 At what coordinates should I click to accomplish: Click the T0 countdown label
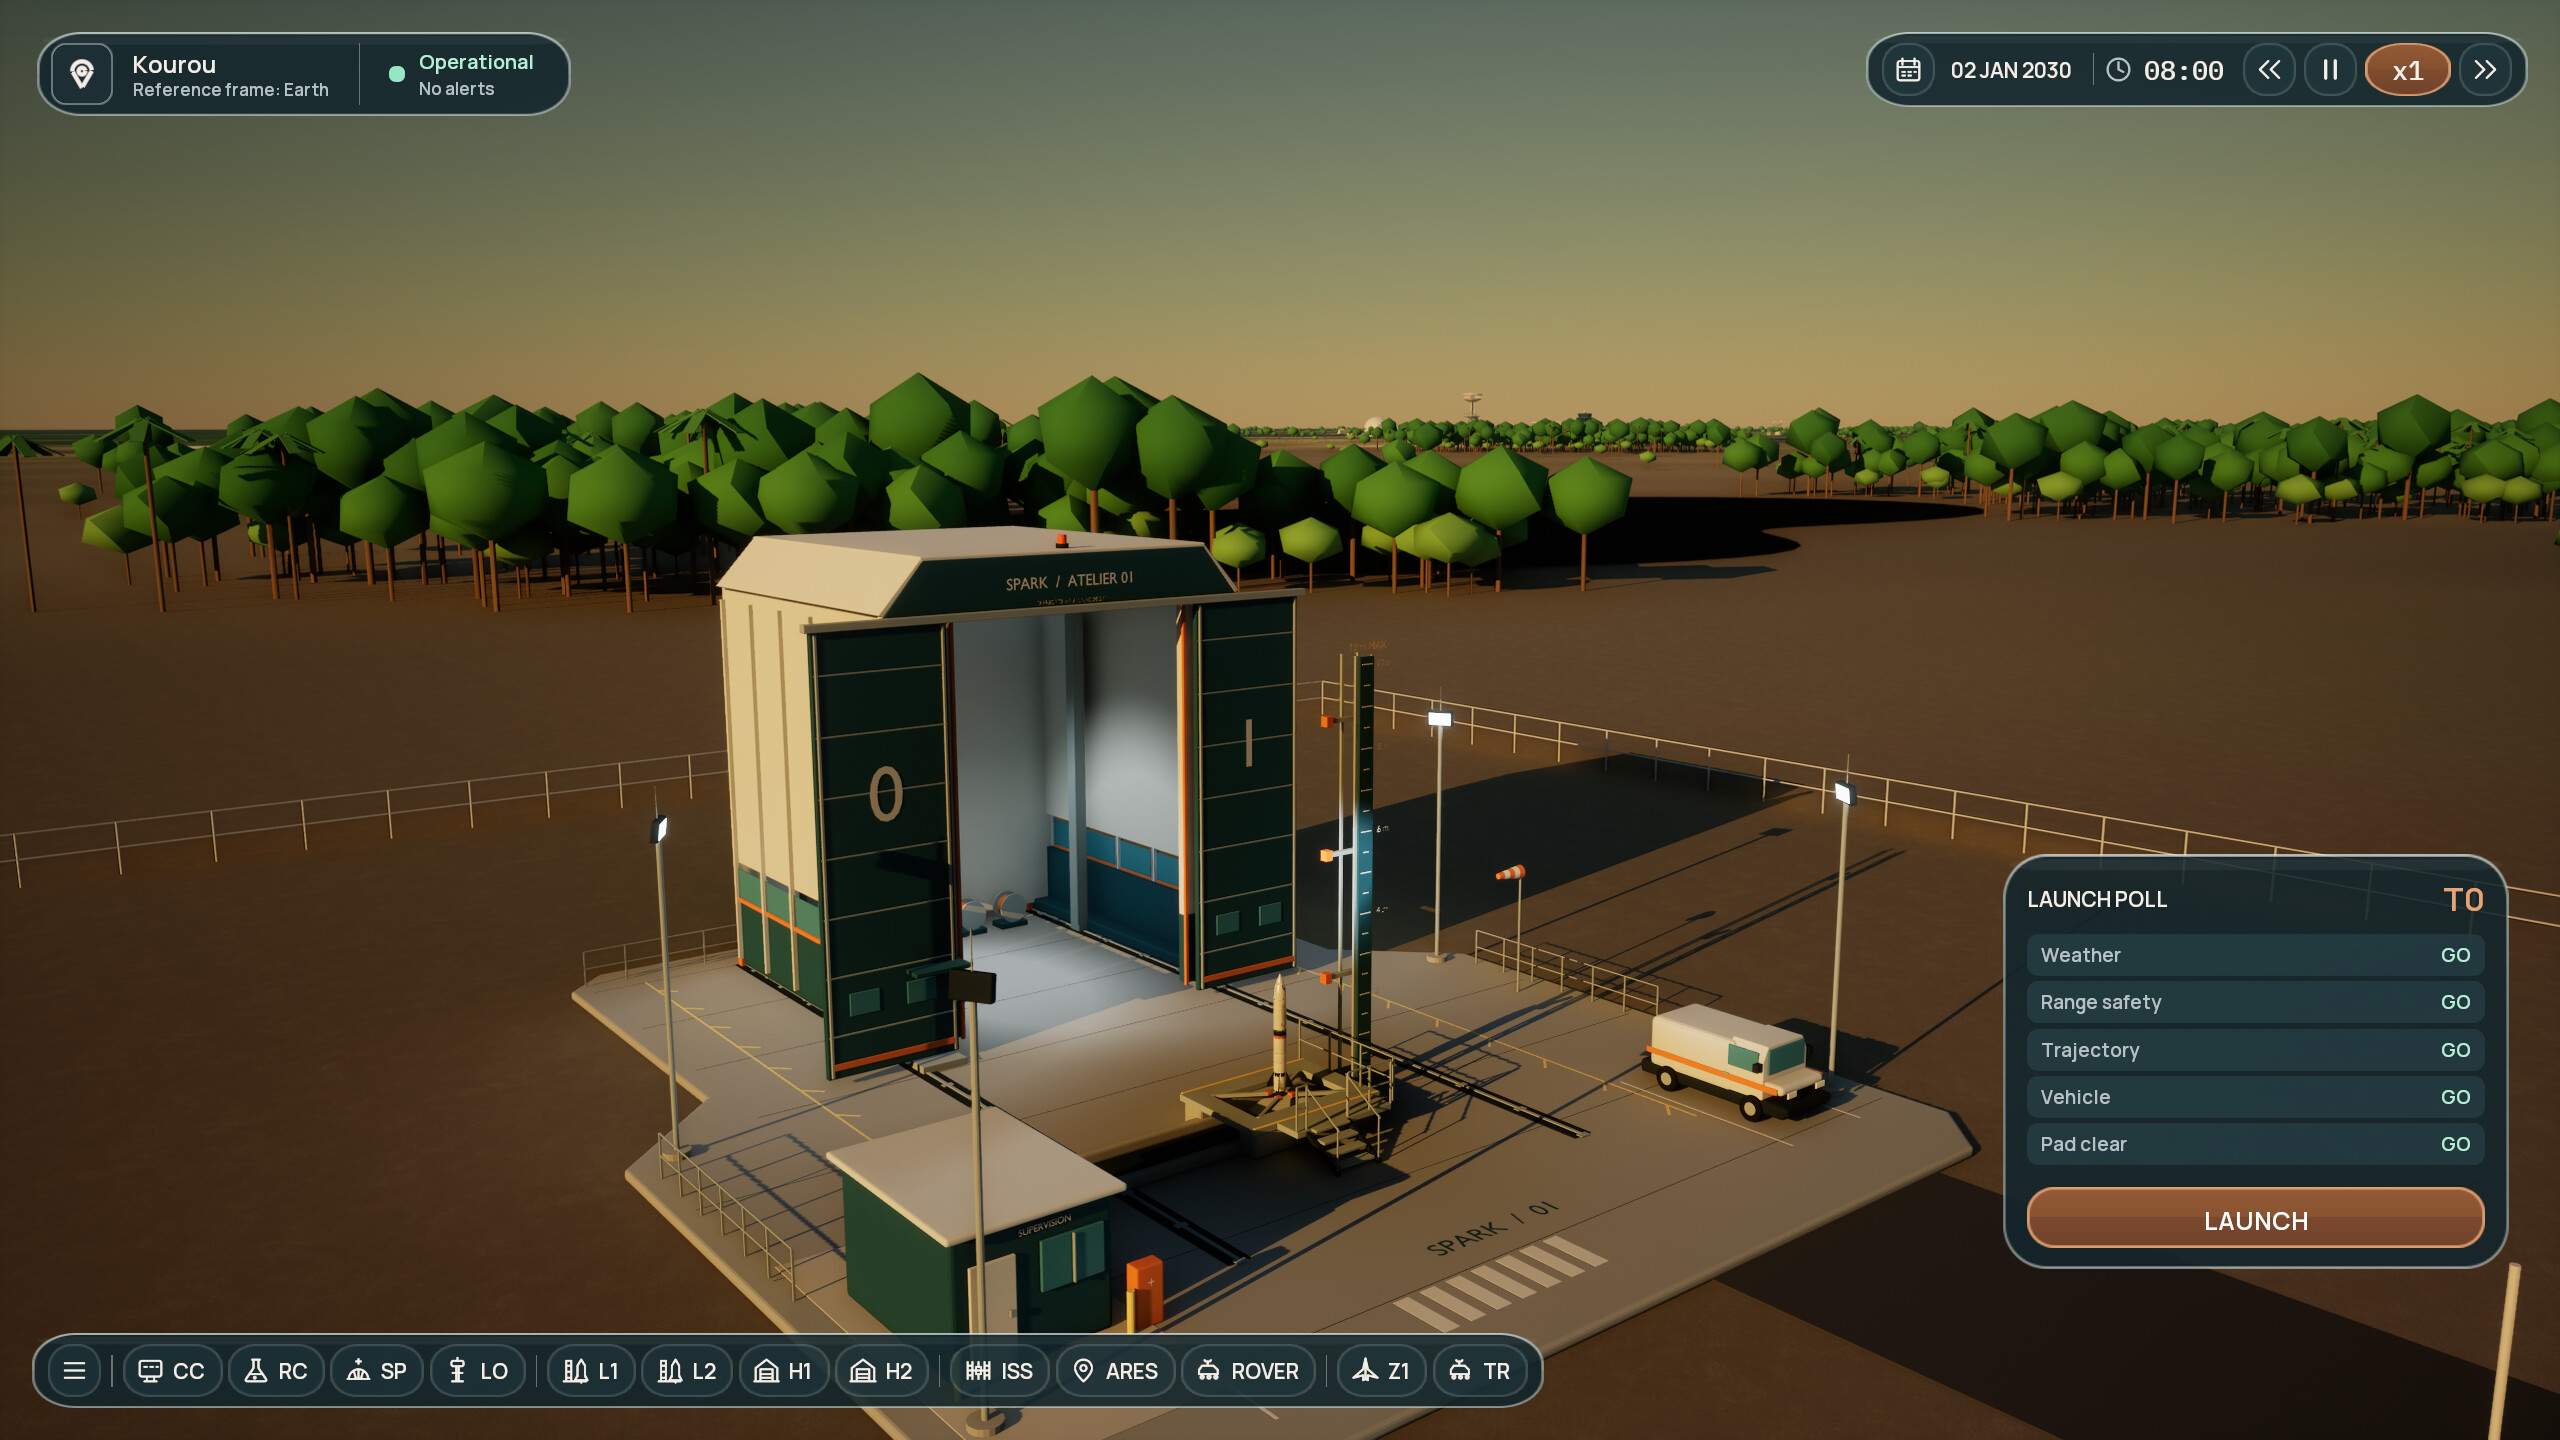coord(2463,899)
